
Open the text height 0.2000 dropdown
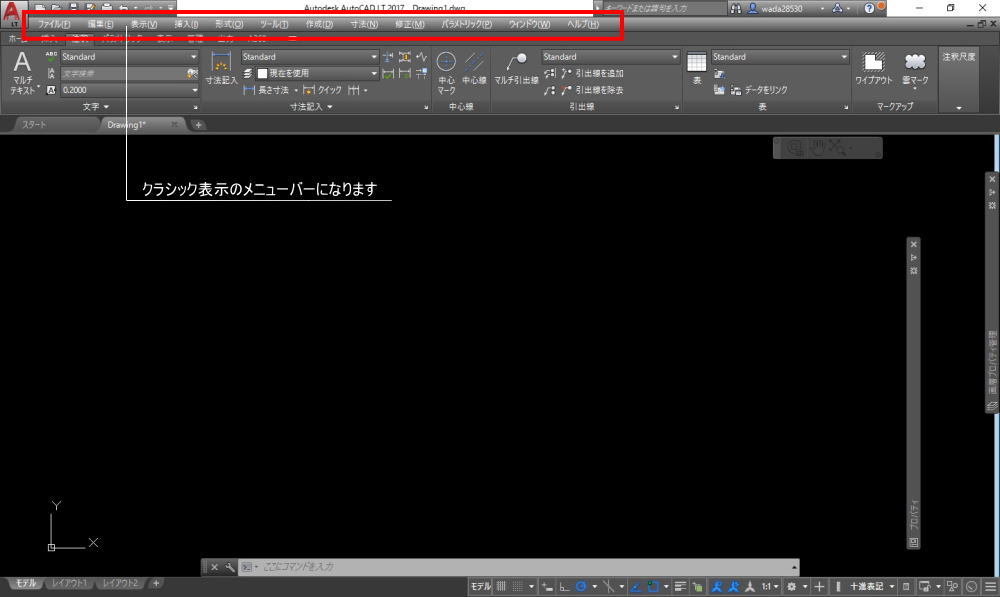tap(129, 90)
